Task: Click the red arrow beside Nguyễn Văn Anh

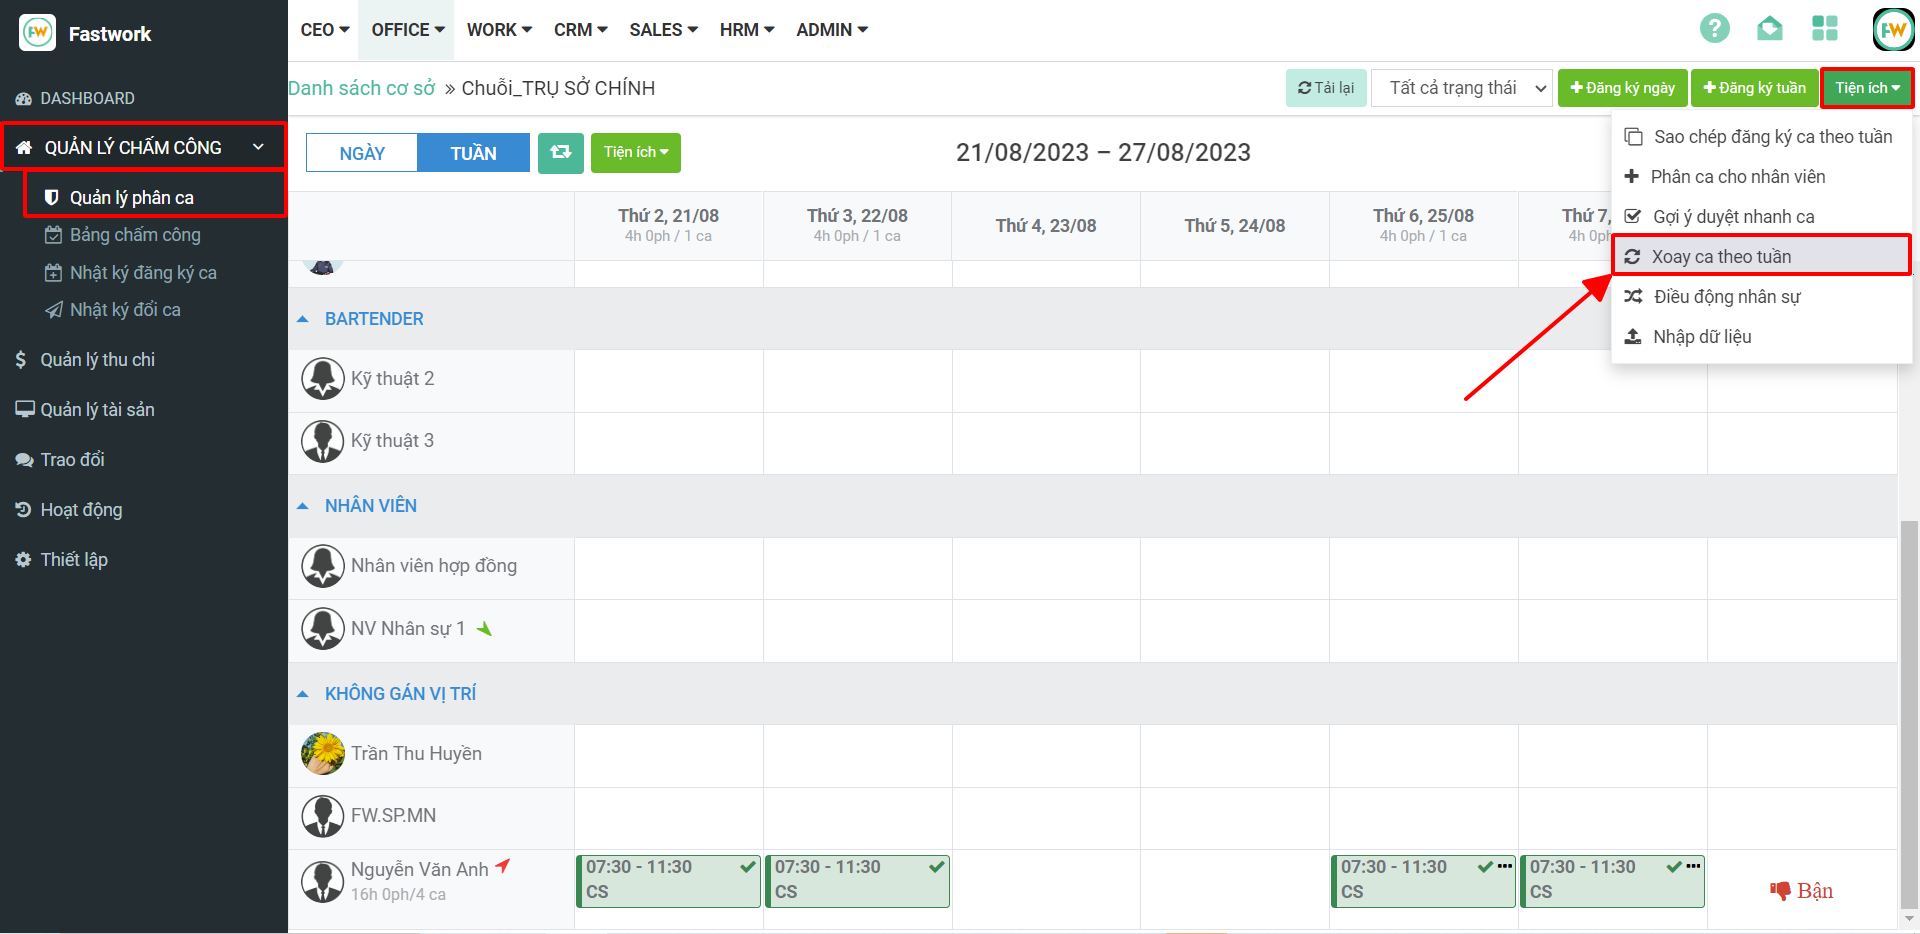Action: click(503, 866)
